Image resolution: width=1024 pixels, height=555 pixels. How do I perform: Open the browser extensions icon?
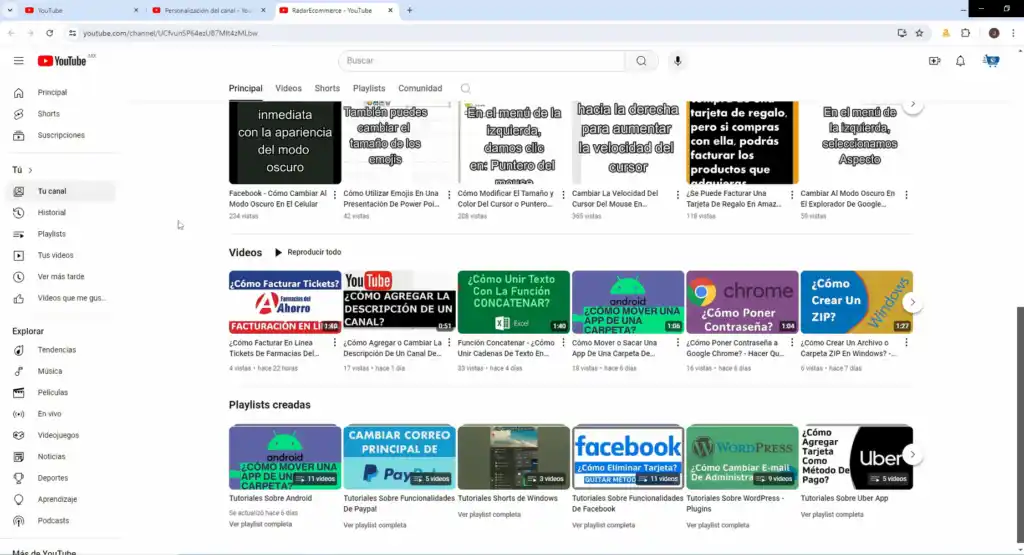pyautogui.click(x=966, y=33)
